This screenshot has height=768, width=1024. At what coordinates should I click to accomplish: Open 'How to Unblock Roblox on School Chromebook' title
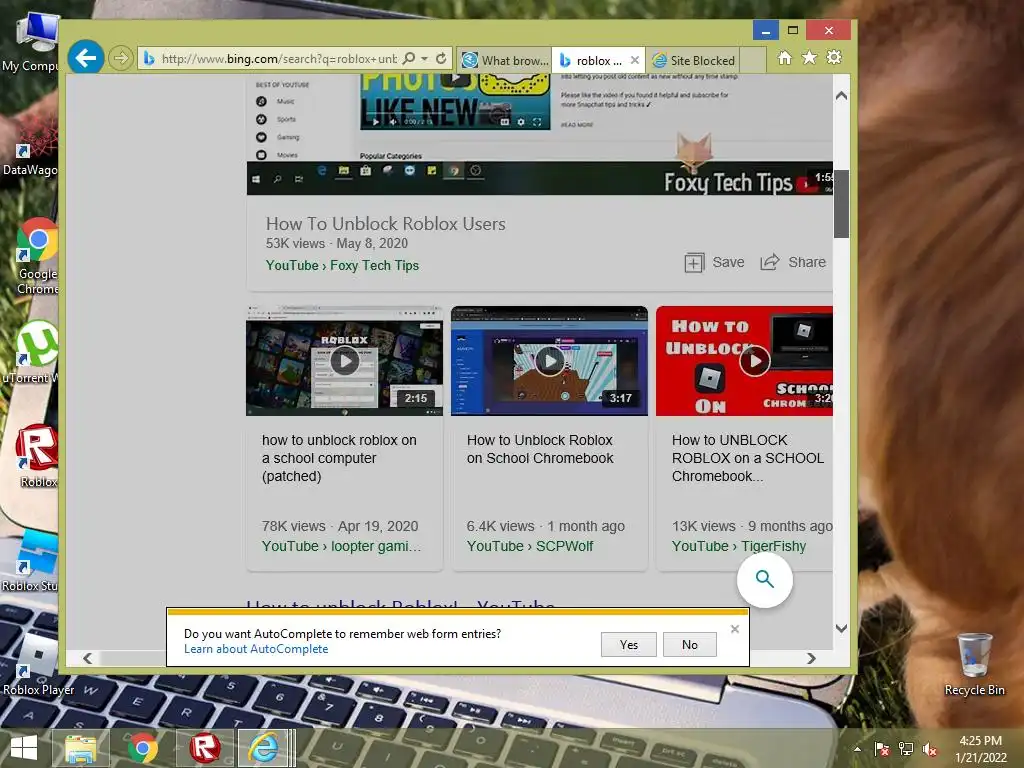(540, 449)
